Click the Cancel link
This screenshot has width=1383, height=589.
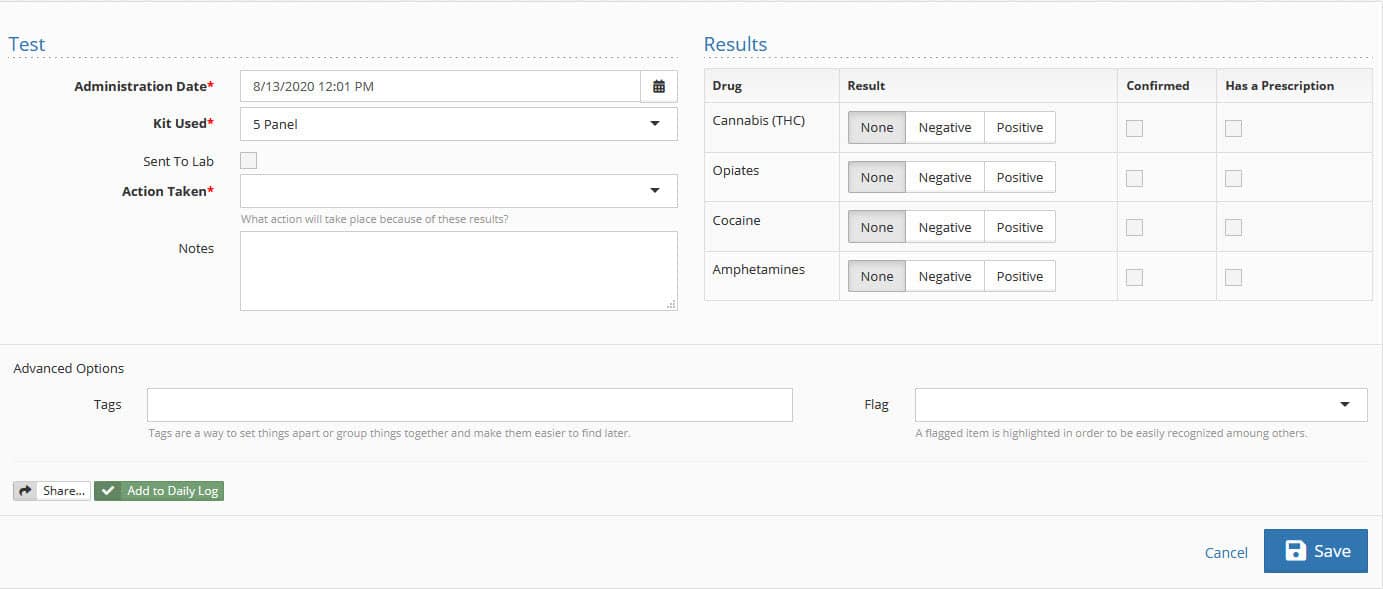pos(1225,552)
